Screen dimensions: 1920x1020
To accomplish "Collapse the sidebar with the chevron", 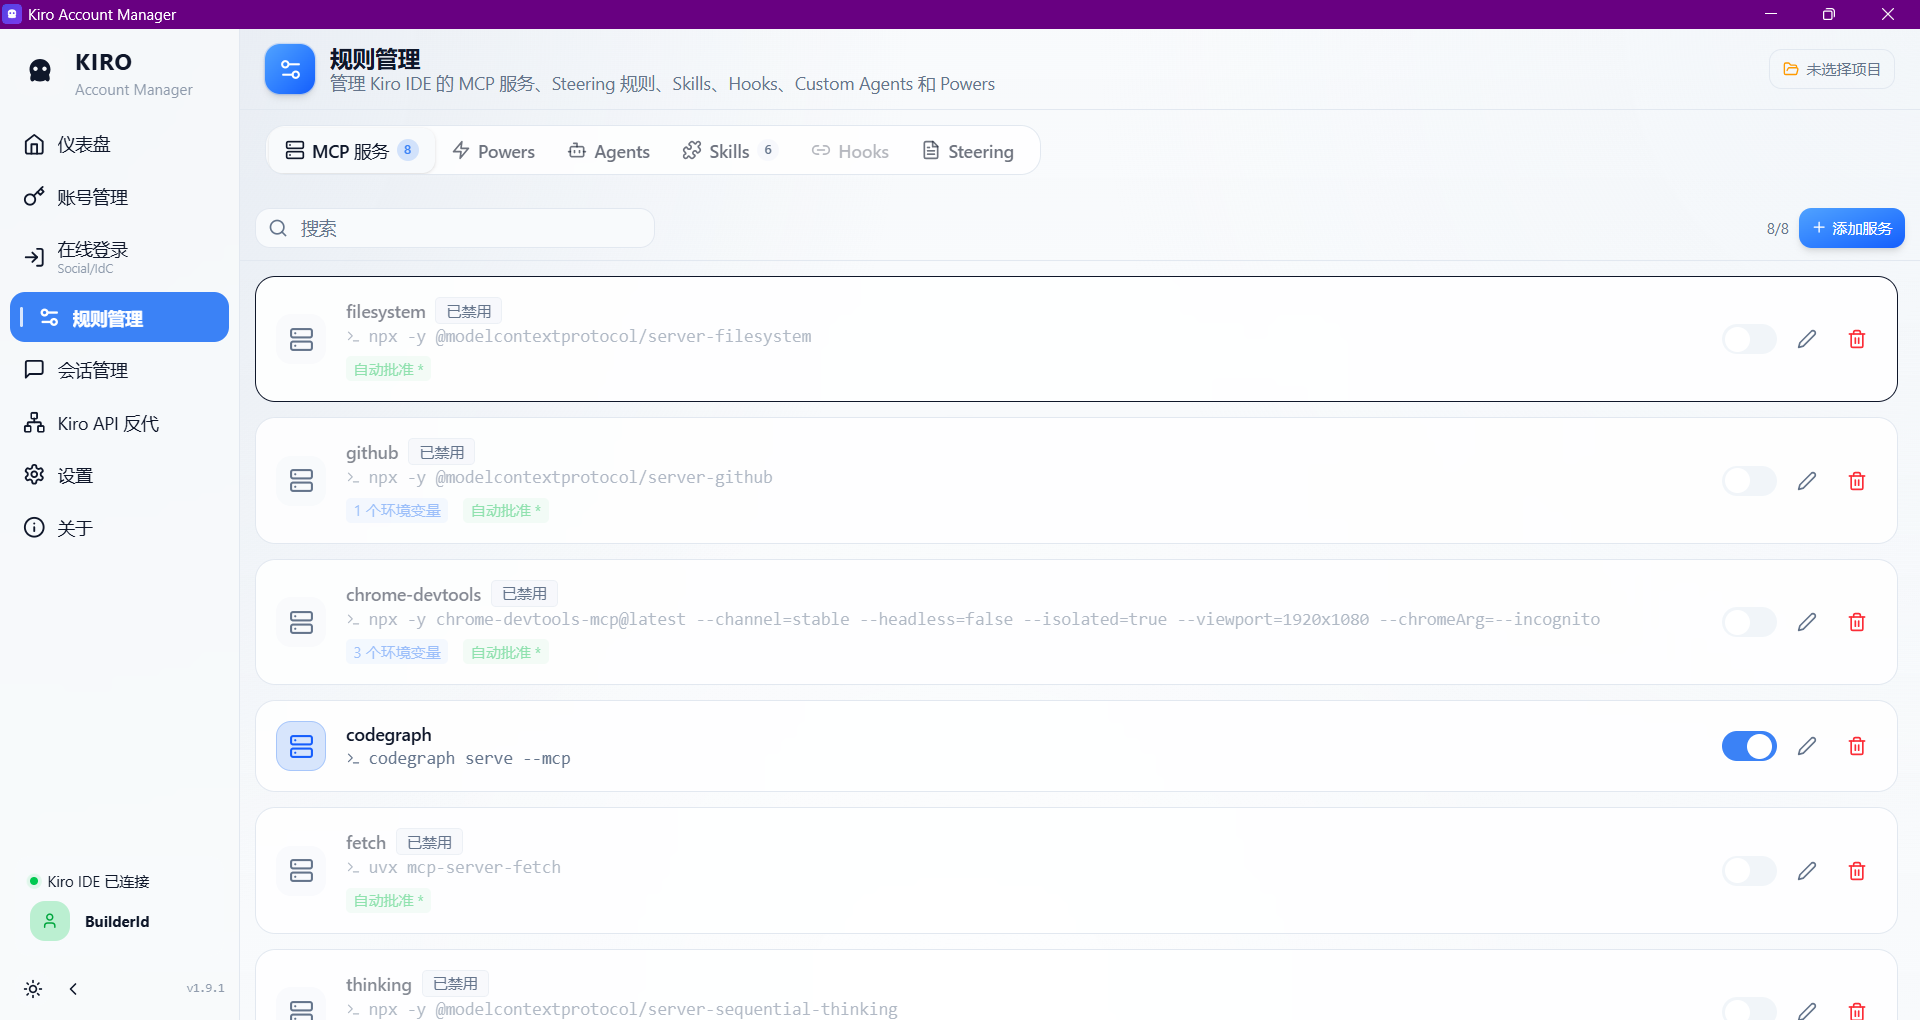I will pos(73,989).
